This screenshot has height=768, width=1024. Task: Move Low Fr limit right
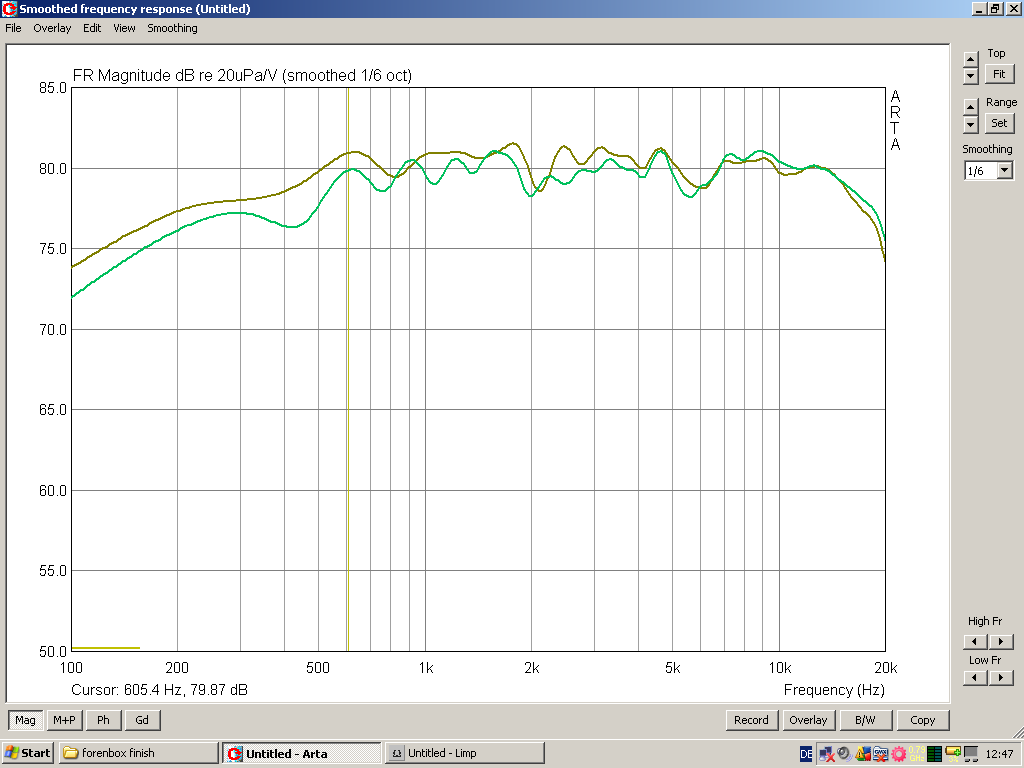[1000, 678]
